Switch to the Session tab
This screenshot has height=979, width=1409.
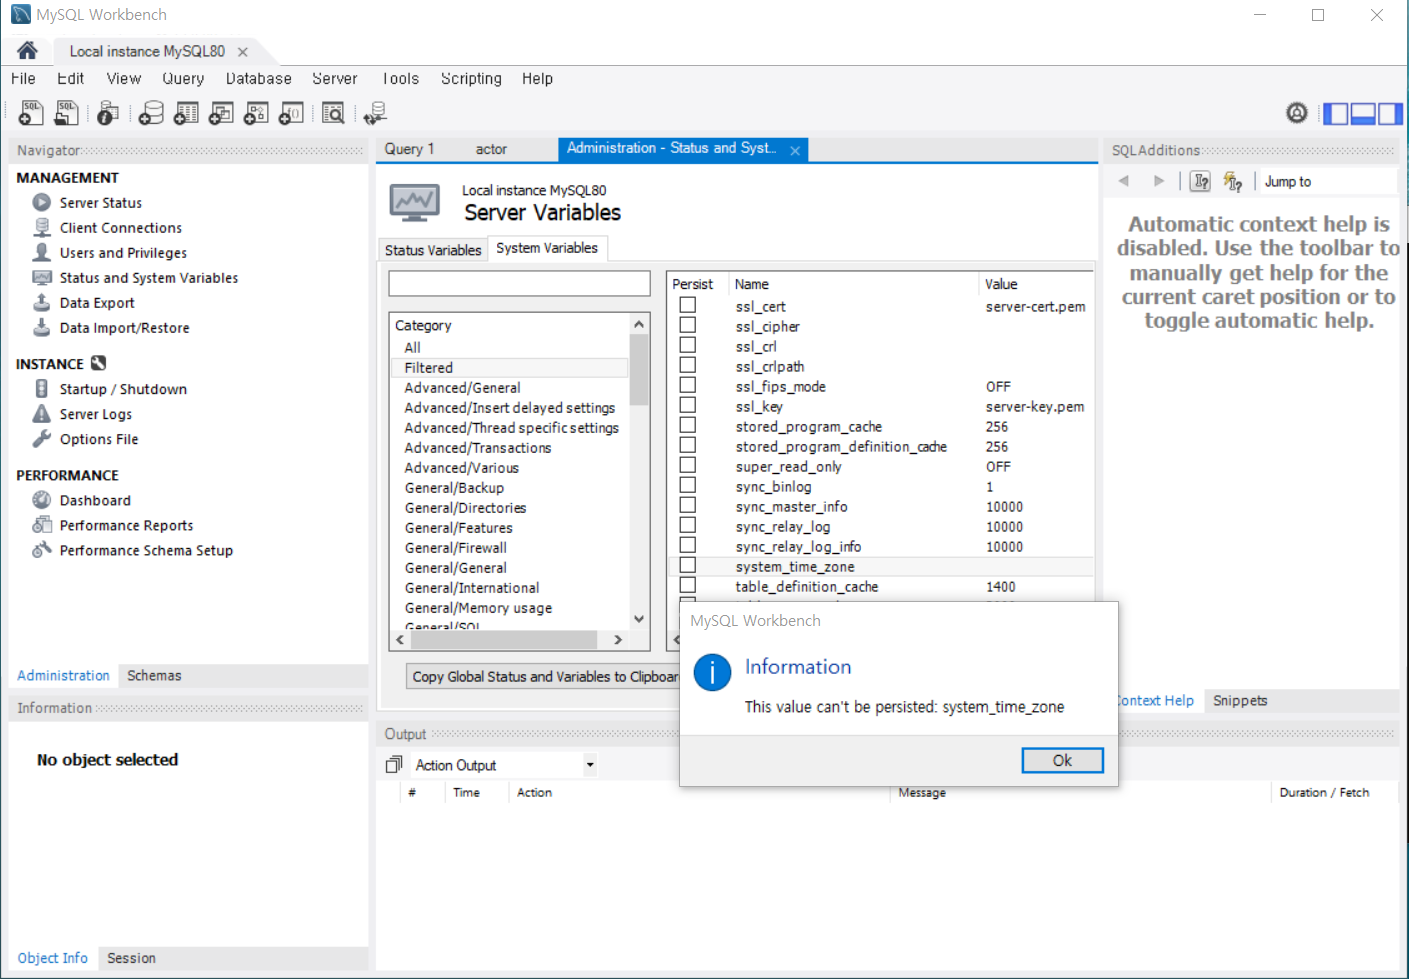[131, 958]
